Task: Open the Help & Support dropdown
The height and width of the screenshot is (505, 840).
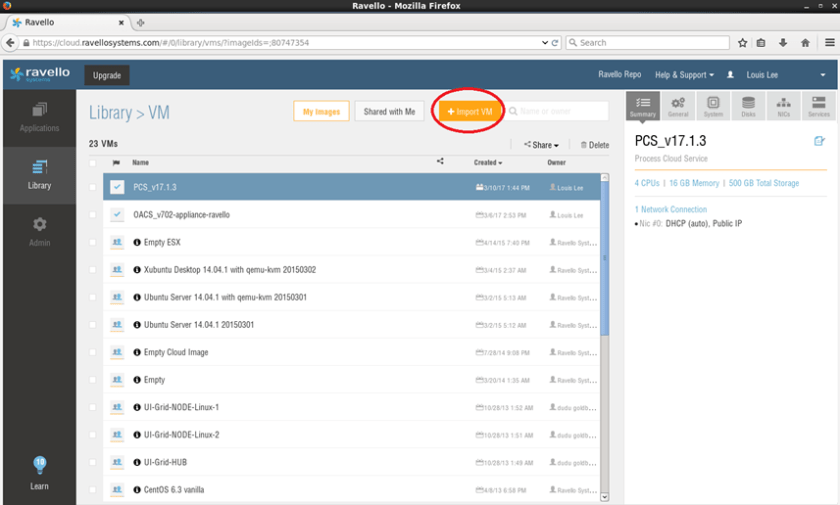Action: [684, 75]
